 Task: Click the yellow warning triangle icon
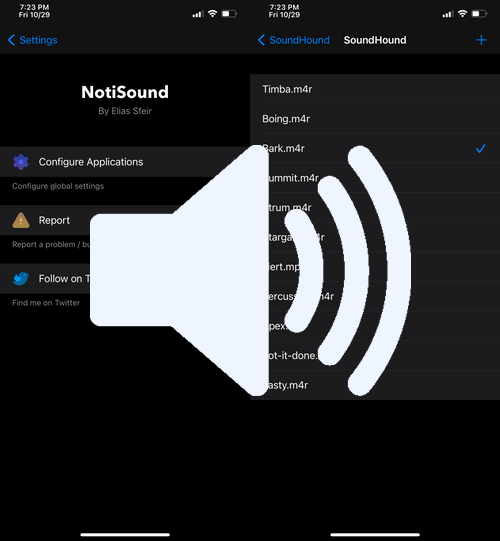tap(21, 220)
